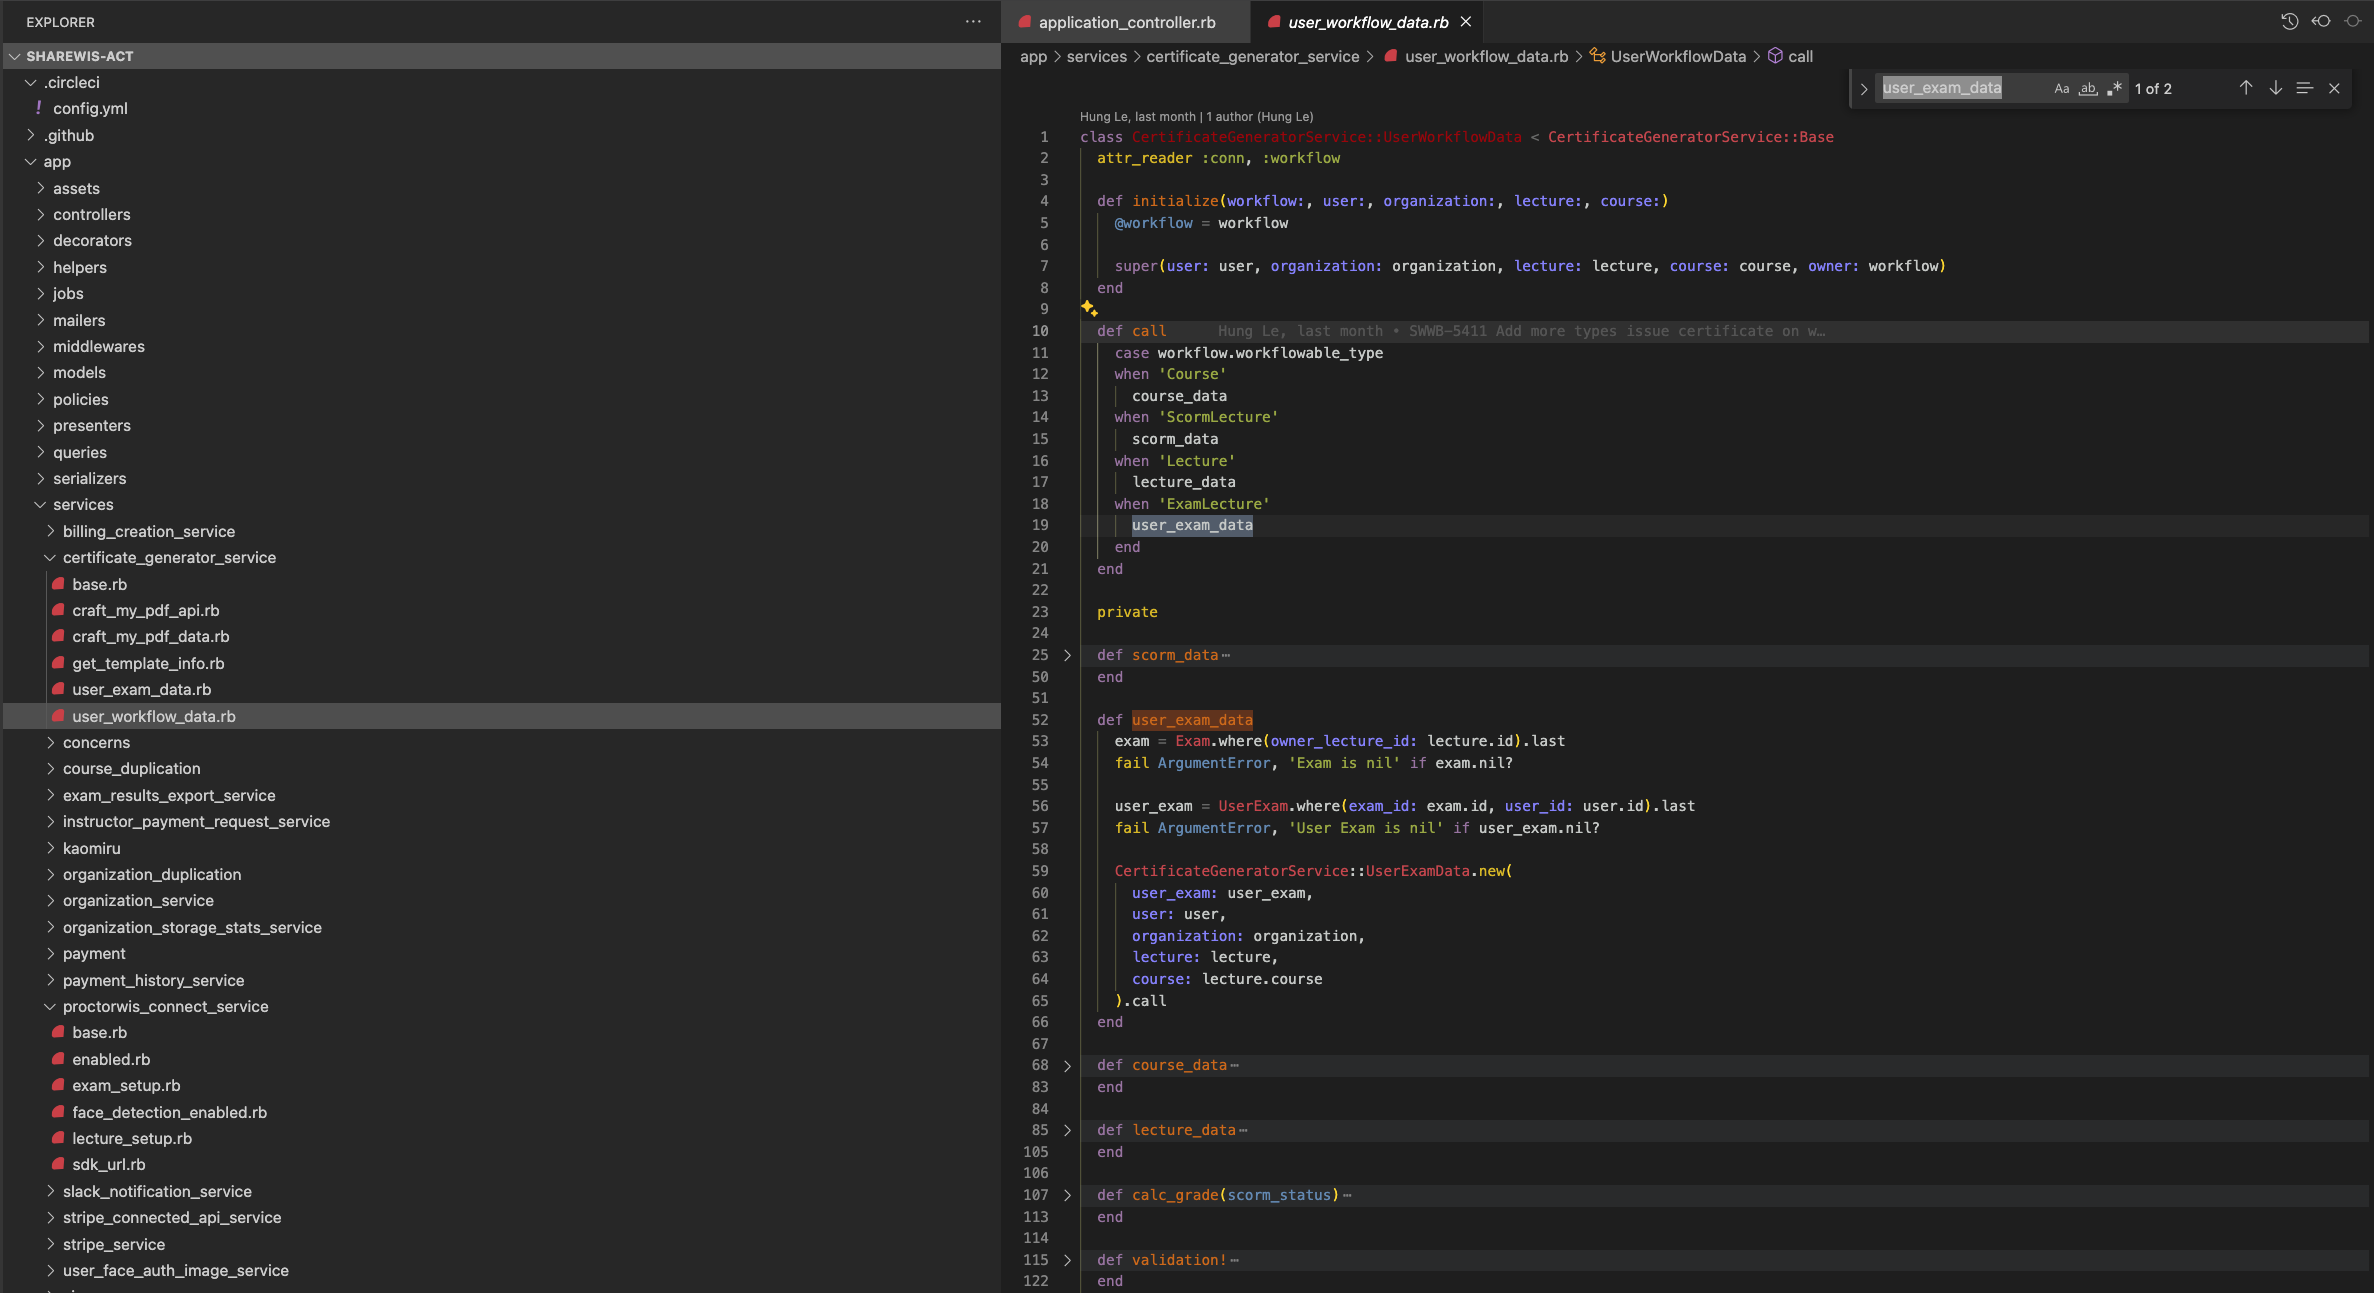Open craft_my_pdf_api.rb file

pos(502,610)
